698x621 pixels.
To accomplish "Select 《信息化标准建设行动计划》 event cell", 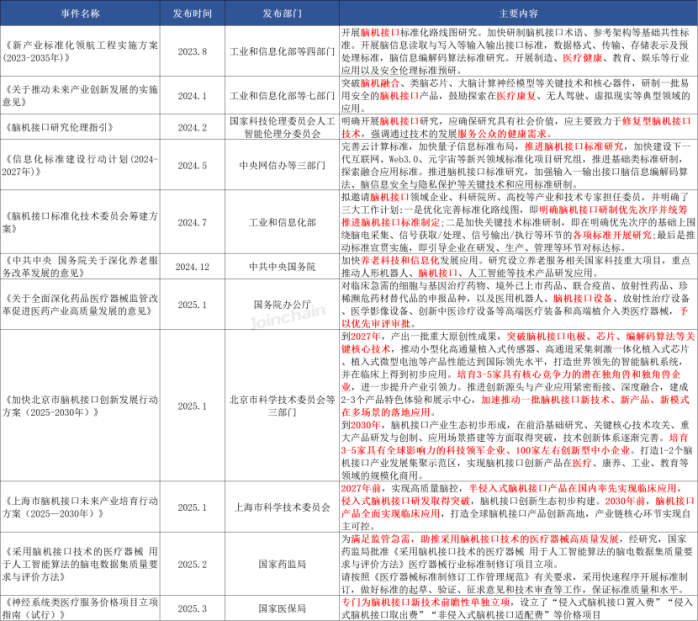I will click(x=80, y=165).
